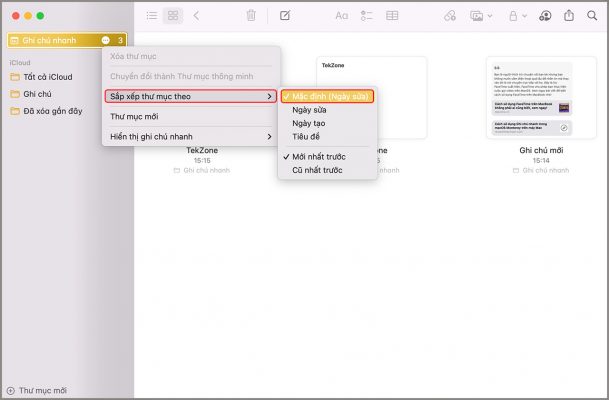This screenshot has width=609, height=400.
Task: Pick 'Tiêu đề' in sort submenu
Action: (x=307, y=137)
